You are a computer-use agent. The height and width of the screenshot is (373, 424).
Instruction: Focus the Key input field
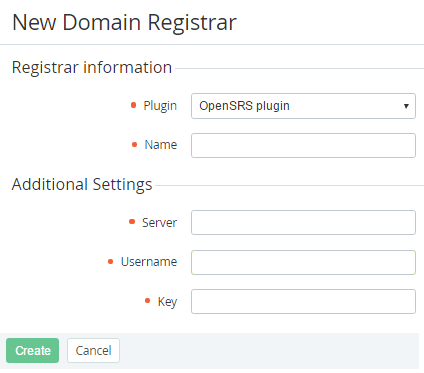coord(303,301)
